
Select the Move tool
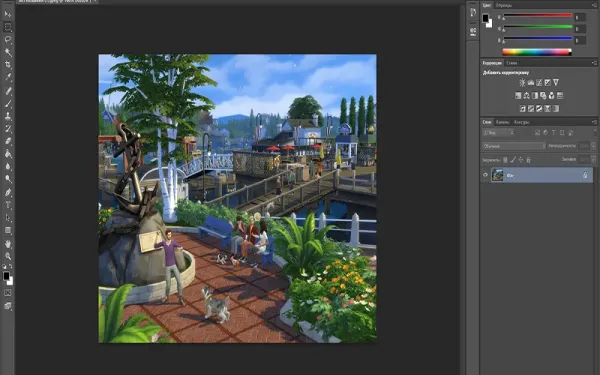[8, 14]
